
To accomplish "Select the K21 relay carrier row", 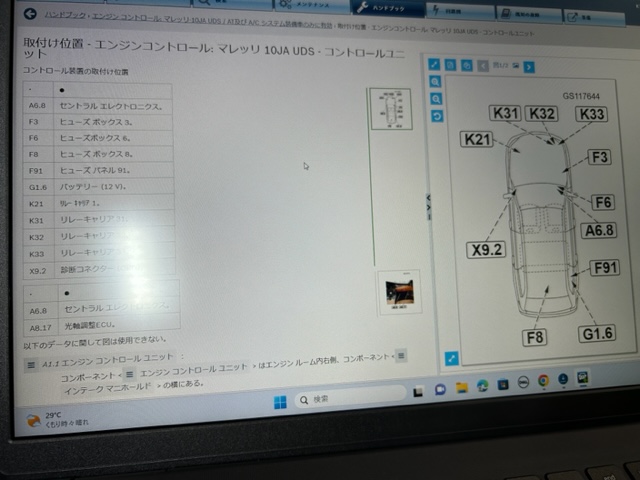I will tap(99, 203).
